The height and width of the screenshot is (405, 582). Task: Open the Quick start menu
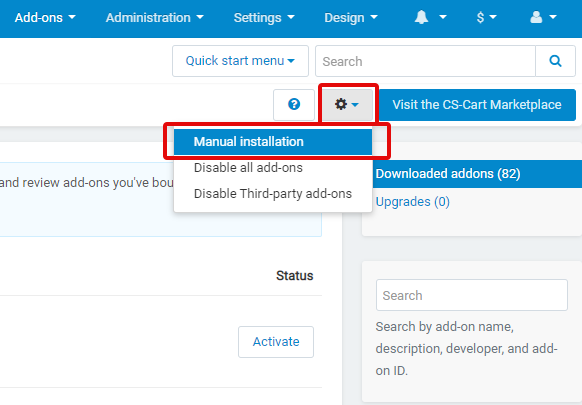[240, 61]
